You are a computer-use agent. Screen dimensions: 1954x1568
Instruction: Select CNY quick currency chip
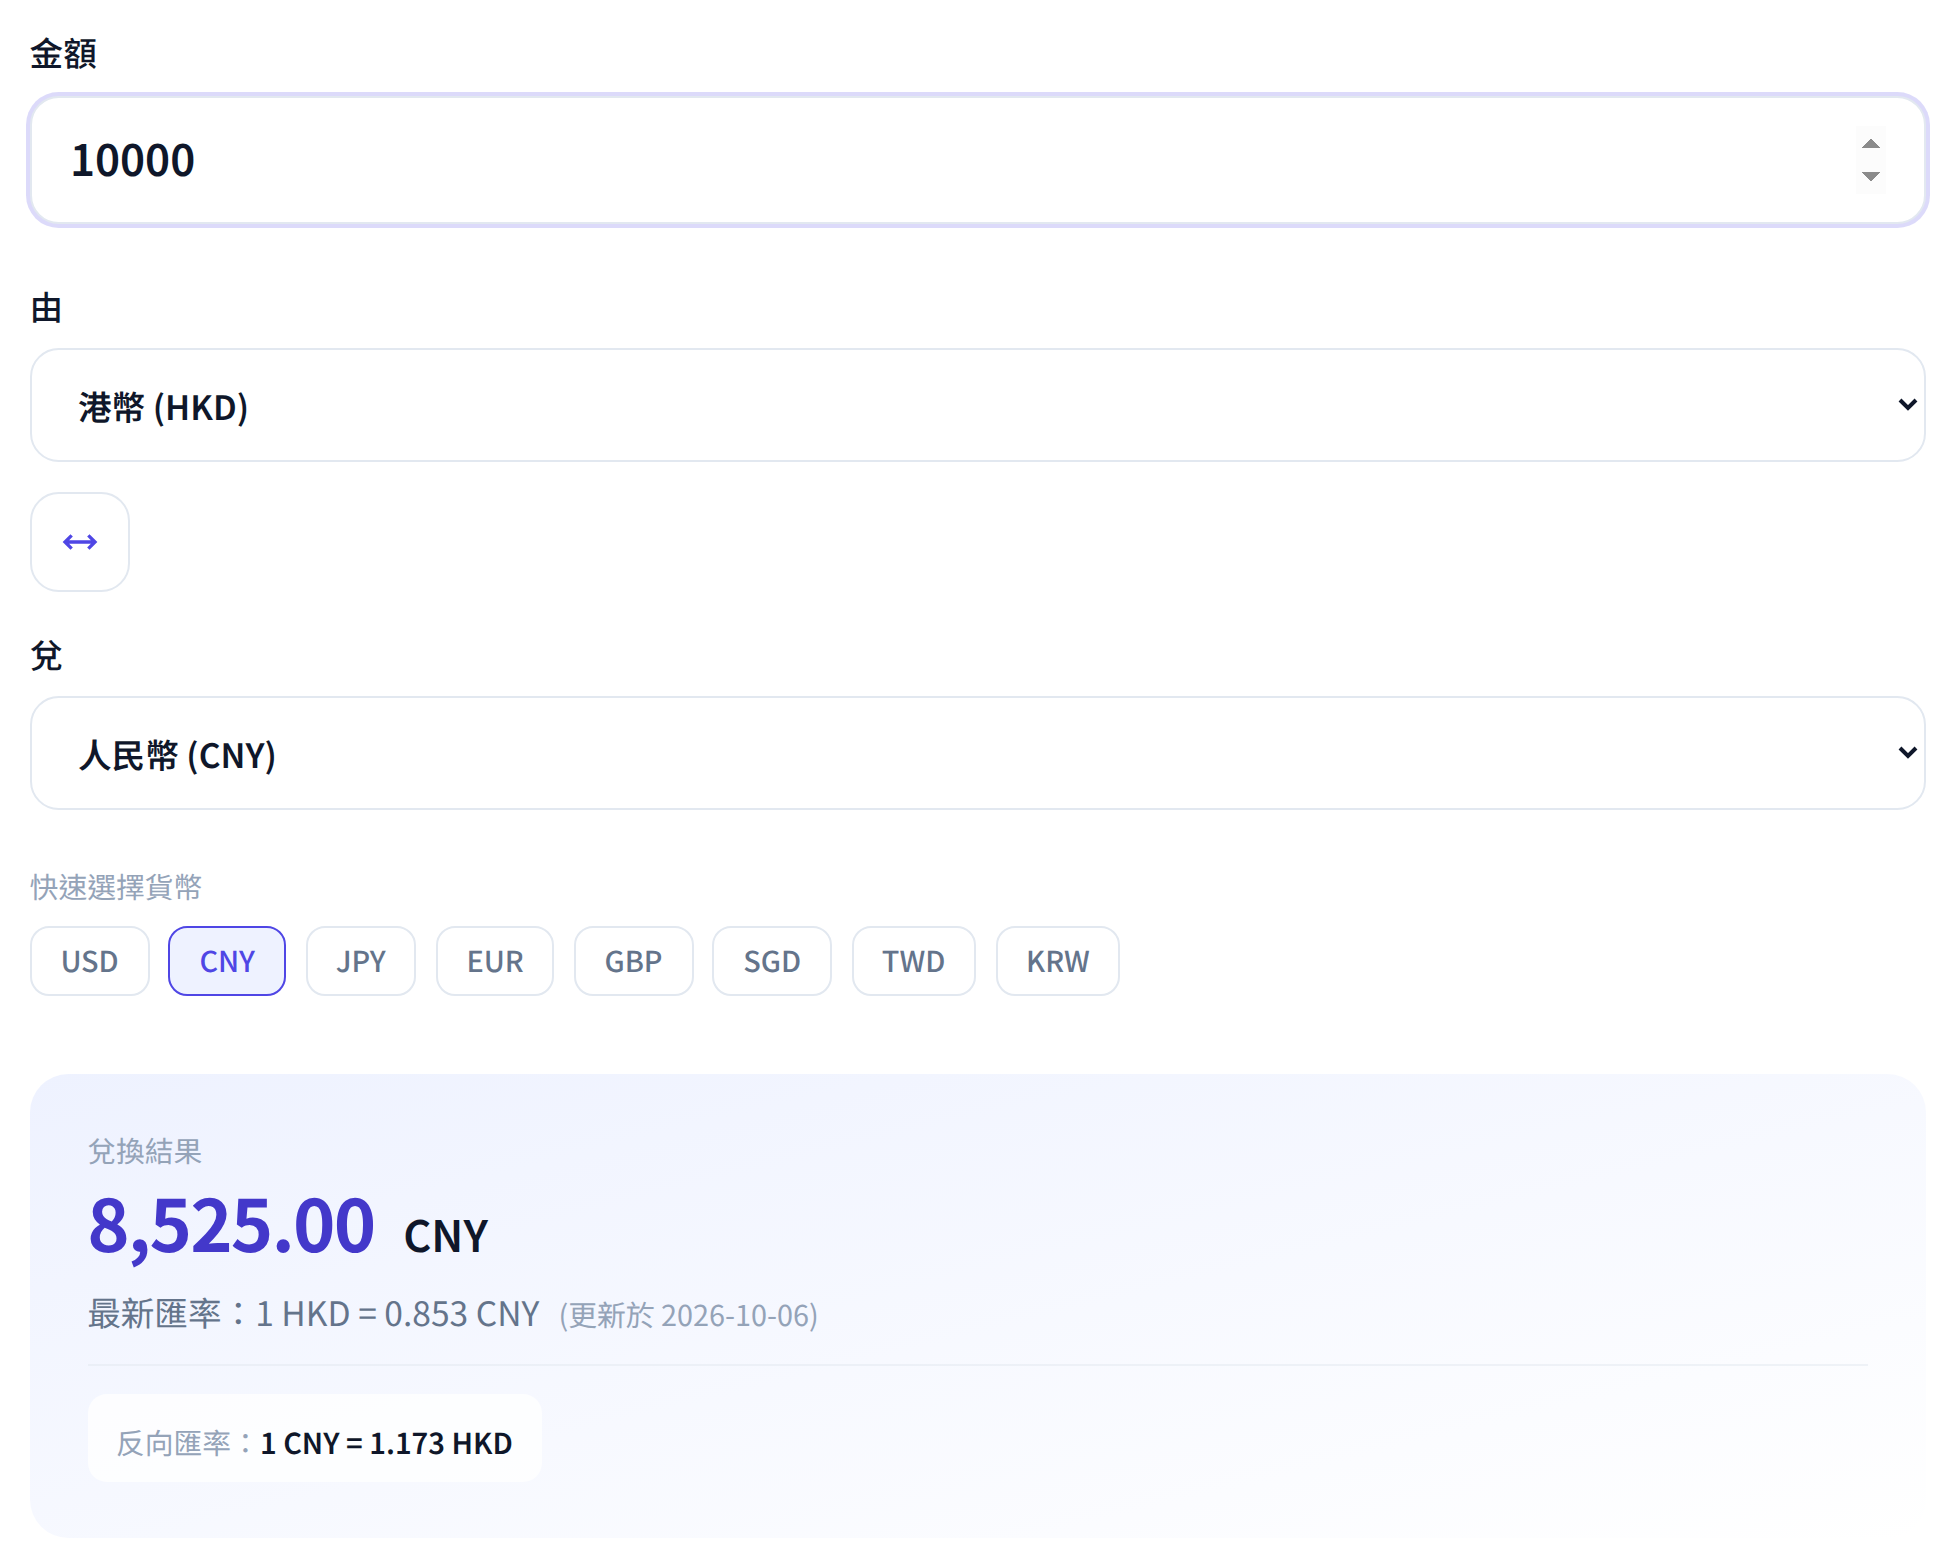coord(227,961)
